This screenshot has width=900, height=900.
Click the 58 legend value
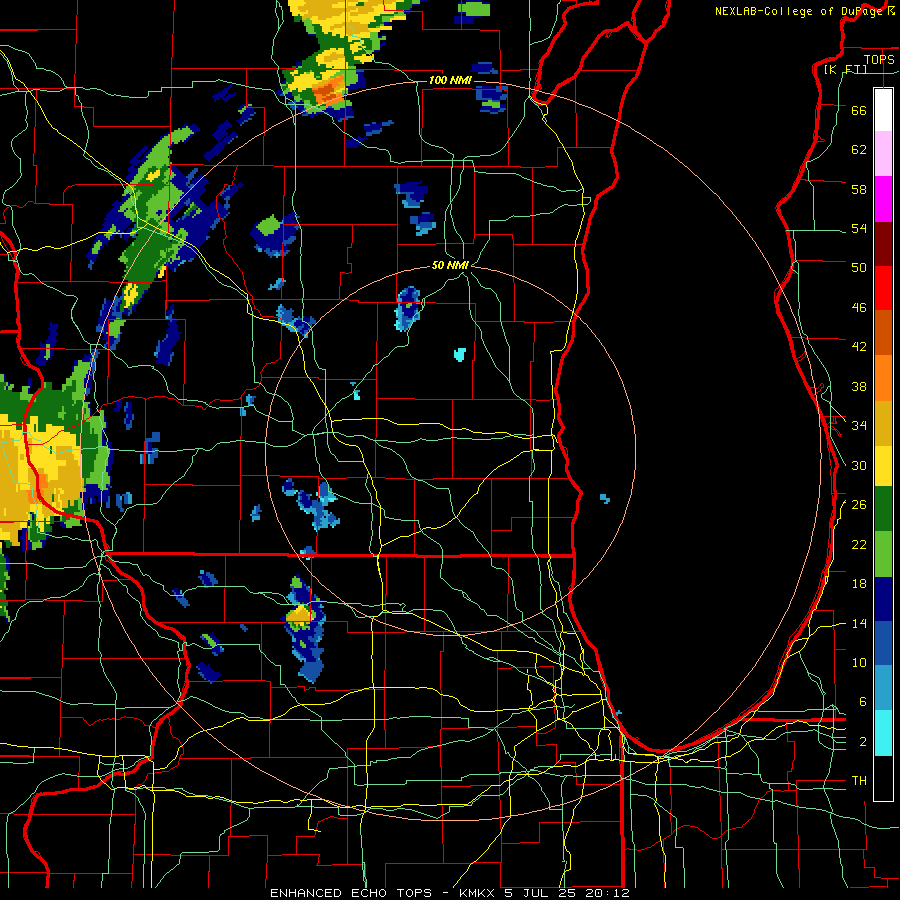(859, 189)
